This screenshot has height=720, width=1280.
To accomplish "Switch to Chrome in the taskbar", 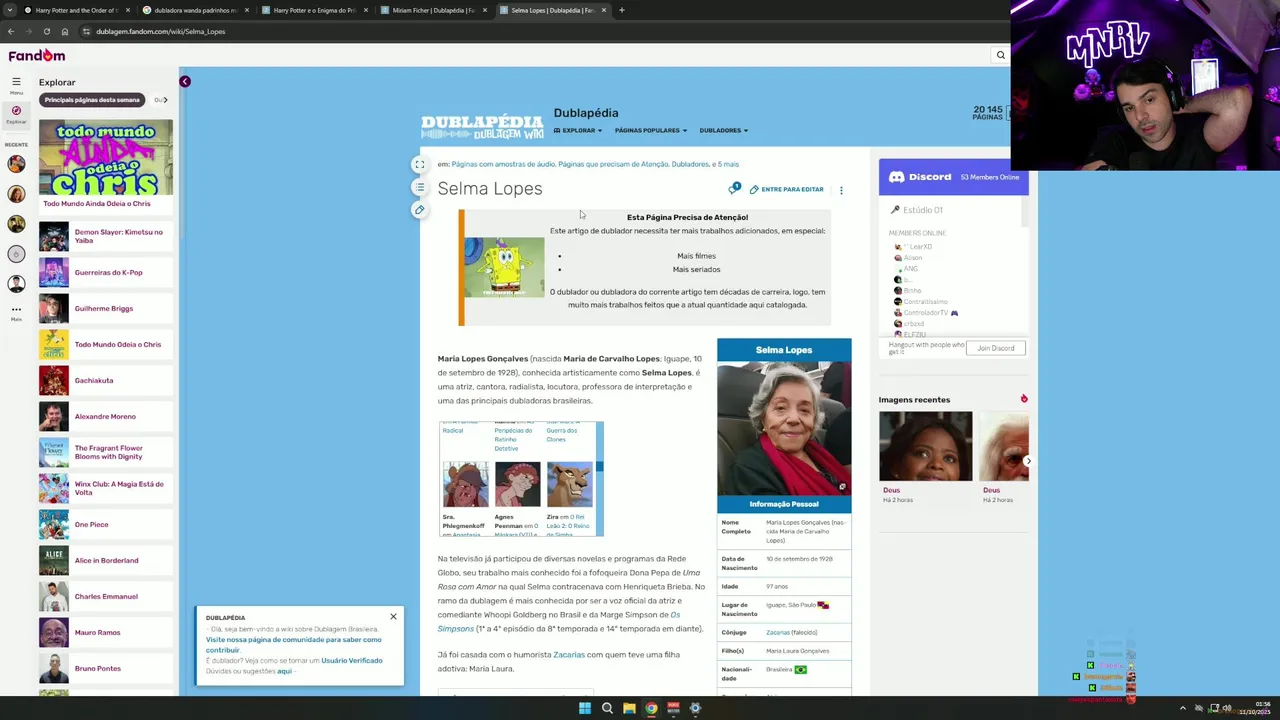I will pyautogui.click(x=651, y=708).
